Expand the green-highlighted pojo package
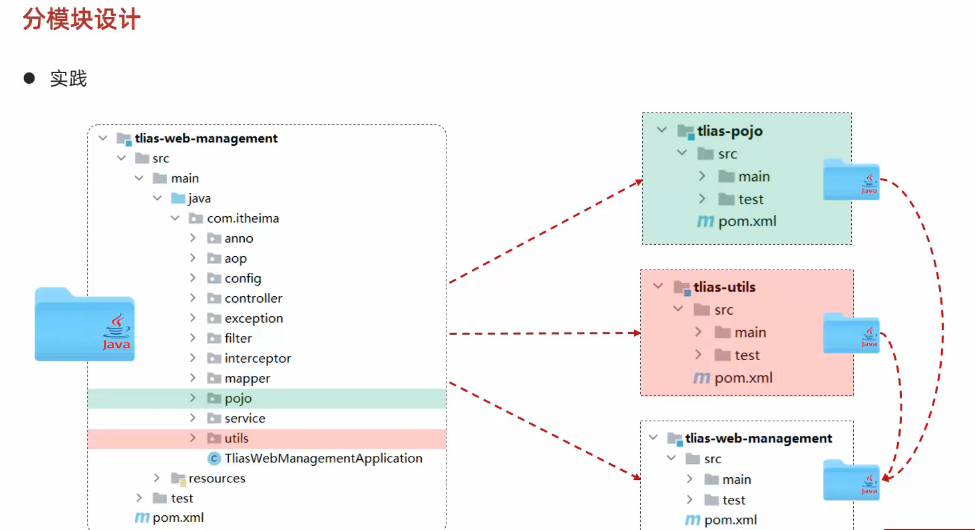 click(x=193, y=398)
